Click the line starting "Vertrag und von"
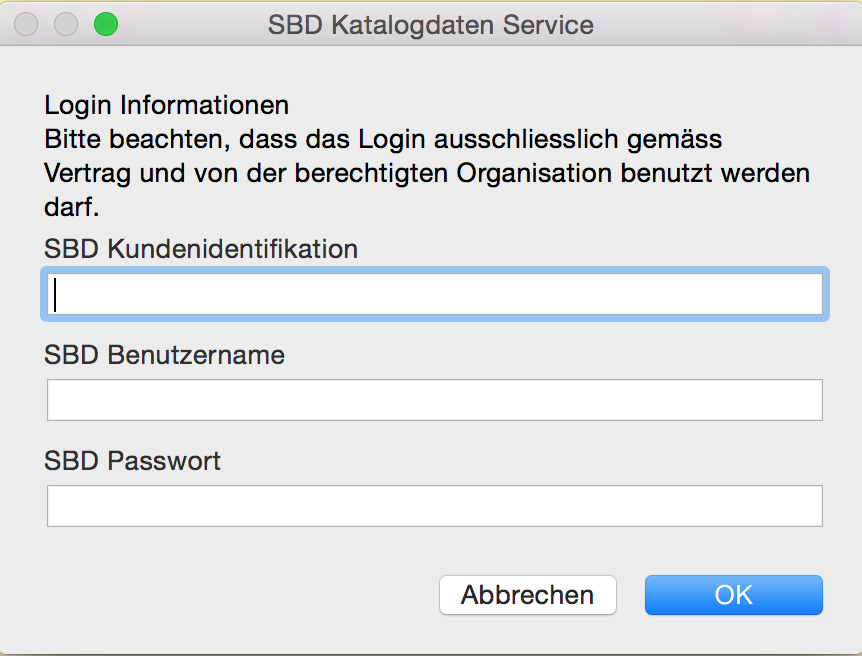 [427, 172]
